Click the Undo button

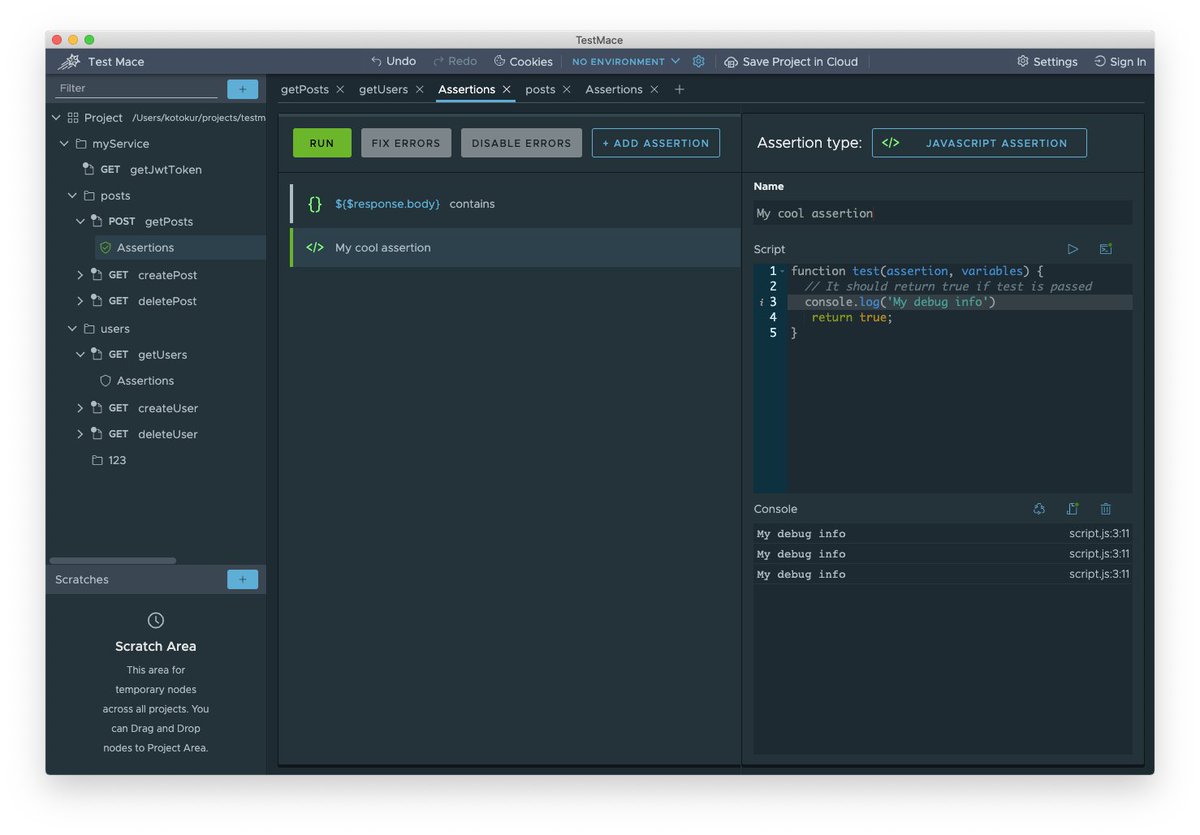[x=393, y=61]
